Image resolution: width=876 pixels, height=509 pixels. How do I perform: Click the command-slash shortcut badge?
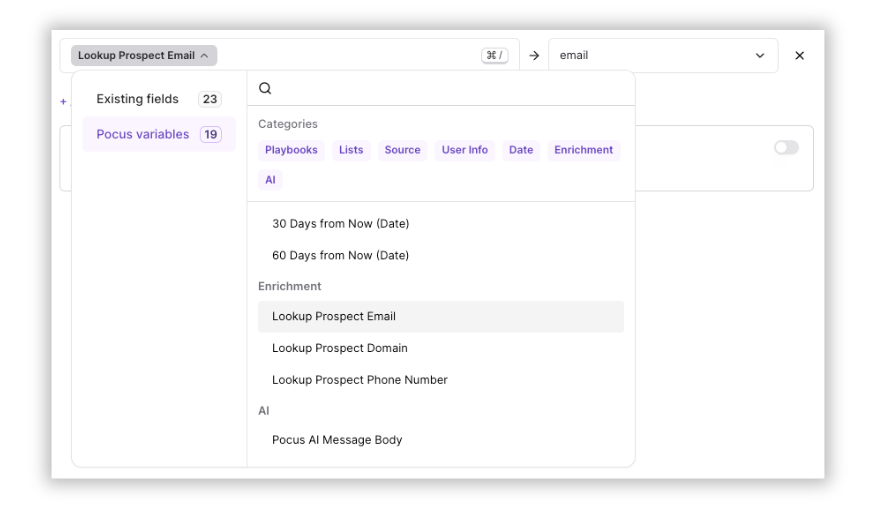click(494, 55)
